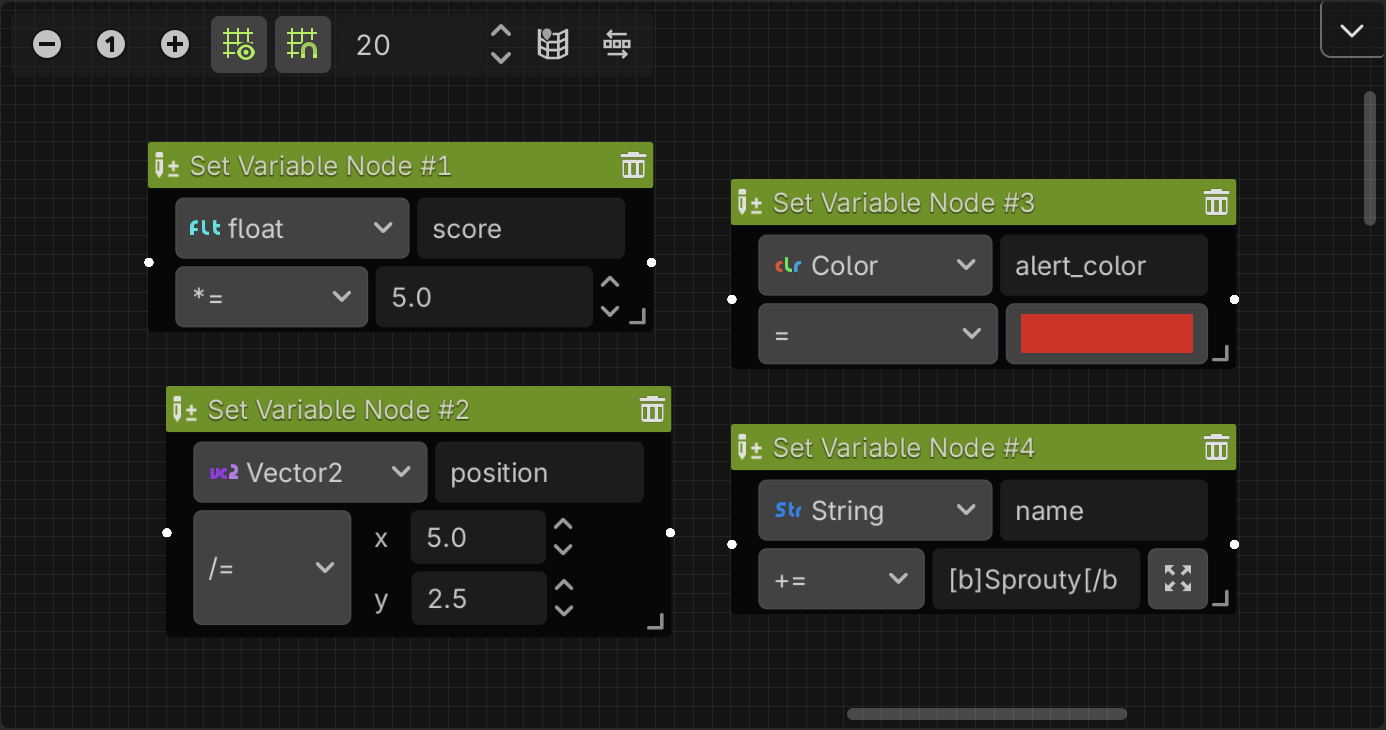Click the zoom out icon in the toolbar

(x=46, y=44)
